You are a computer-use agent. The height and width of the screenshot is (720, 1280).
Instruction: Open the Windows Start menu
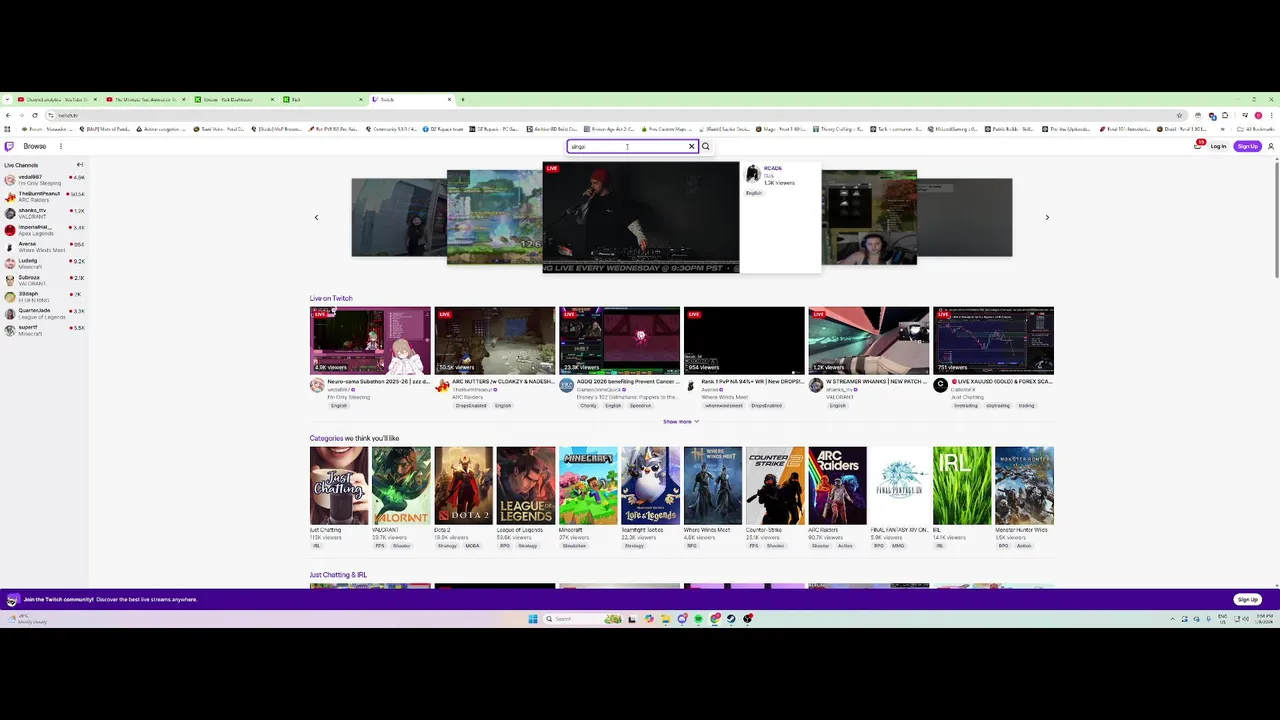click(533, 619)
